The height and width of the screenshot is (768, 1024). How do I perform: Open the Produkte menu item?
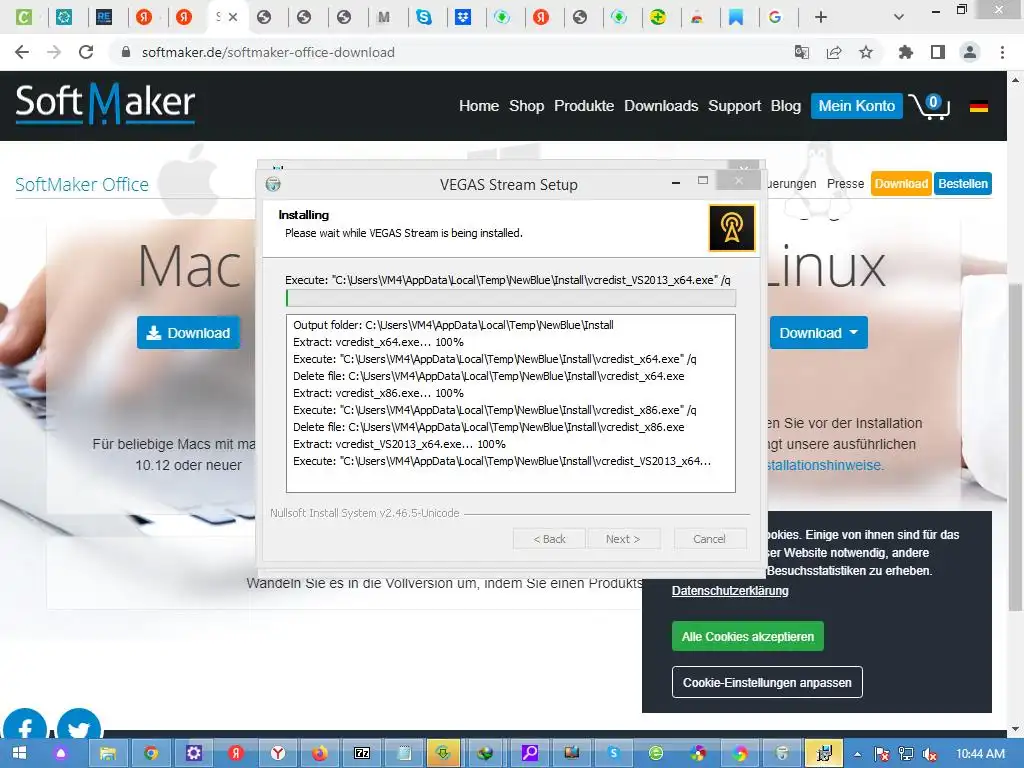click(x=584, y=106)
